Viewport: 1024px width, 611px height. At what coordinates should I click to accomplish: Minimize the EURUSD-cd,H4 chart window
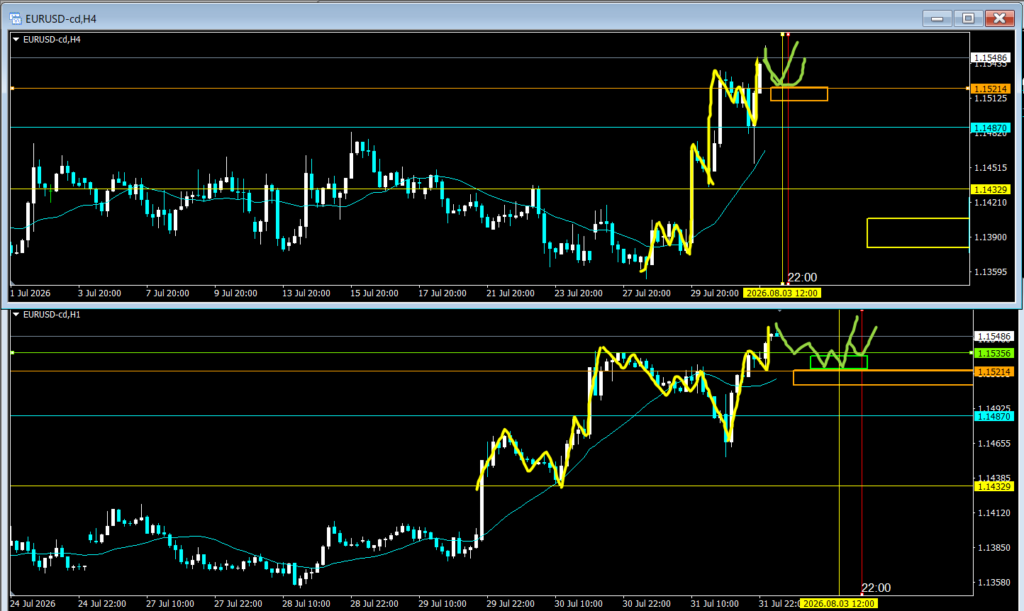(x=937, y=18)
